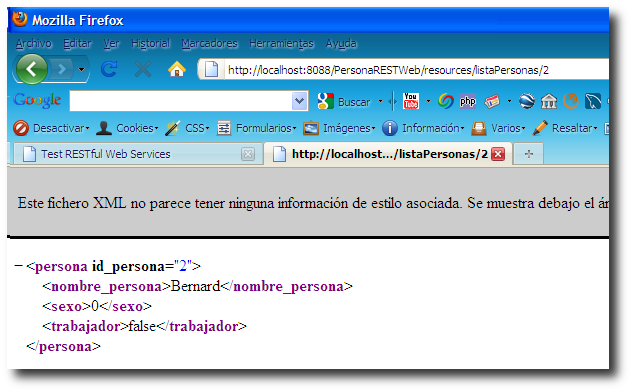
Task: Open the home page icon
Action: click(177, 69)
